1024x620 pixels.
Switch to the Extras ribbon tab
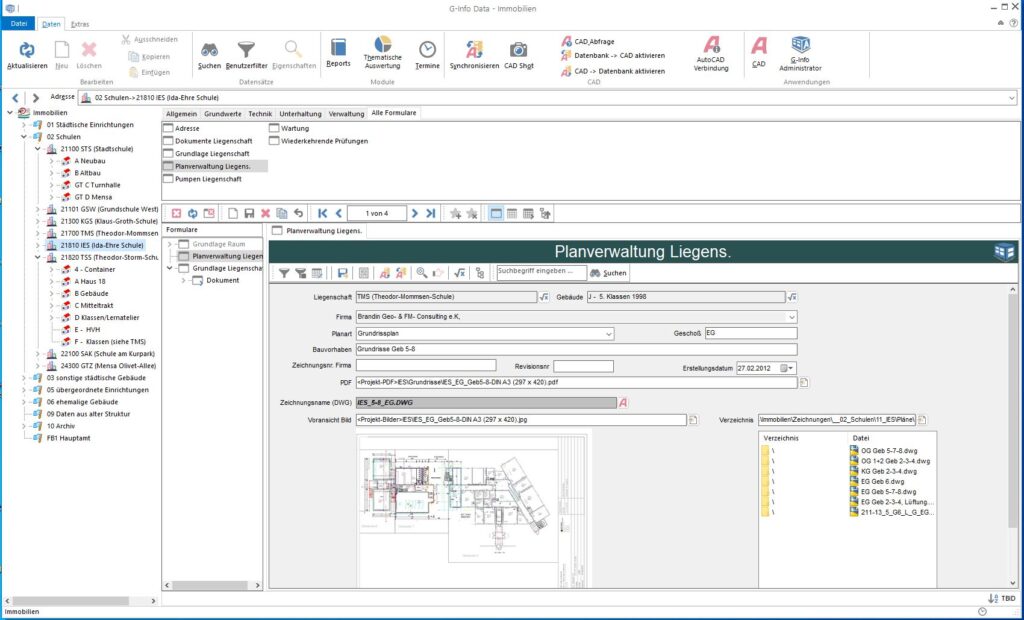pyautogui.click(x=79, y=22)
